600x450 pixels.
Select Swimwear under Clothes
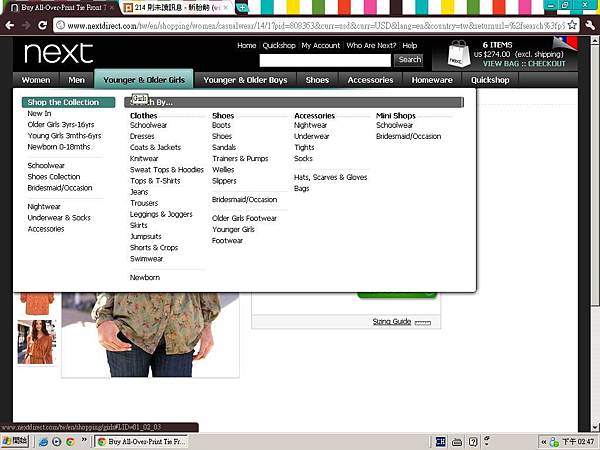[146, 259]
